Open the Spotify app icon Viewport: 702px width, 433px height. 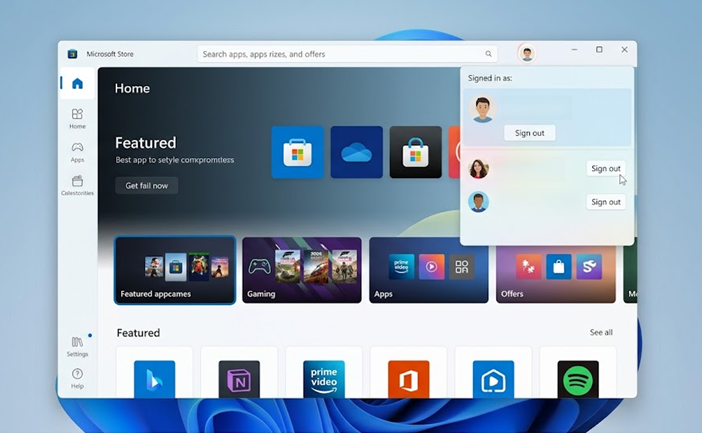coord(578,379)
